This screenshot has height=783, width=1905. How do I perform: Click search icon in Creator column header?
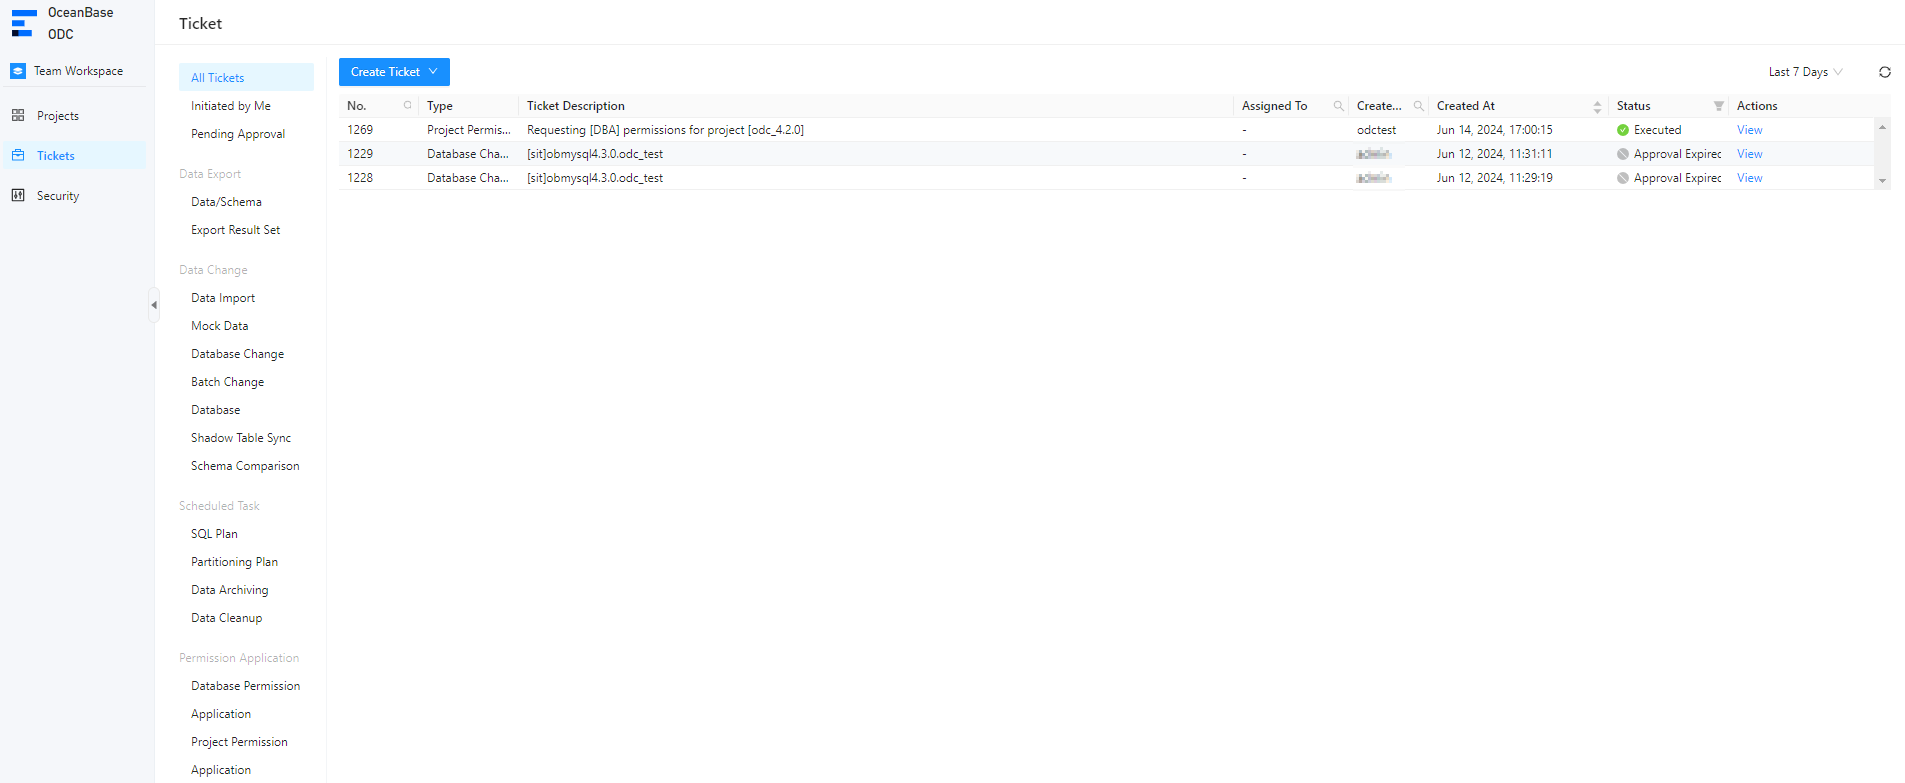pyautogui.click(x=1418, y=106)
